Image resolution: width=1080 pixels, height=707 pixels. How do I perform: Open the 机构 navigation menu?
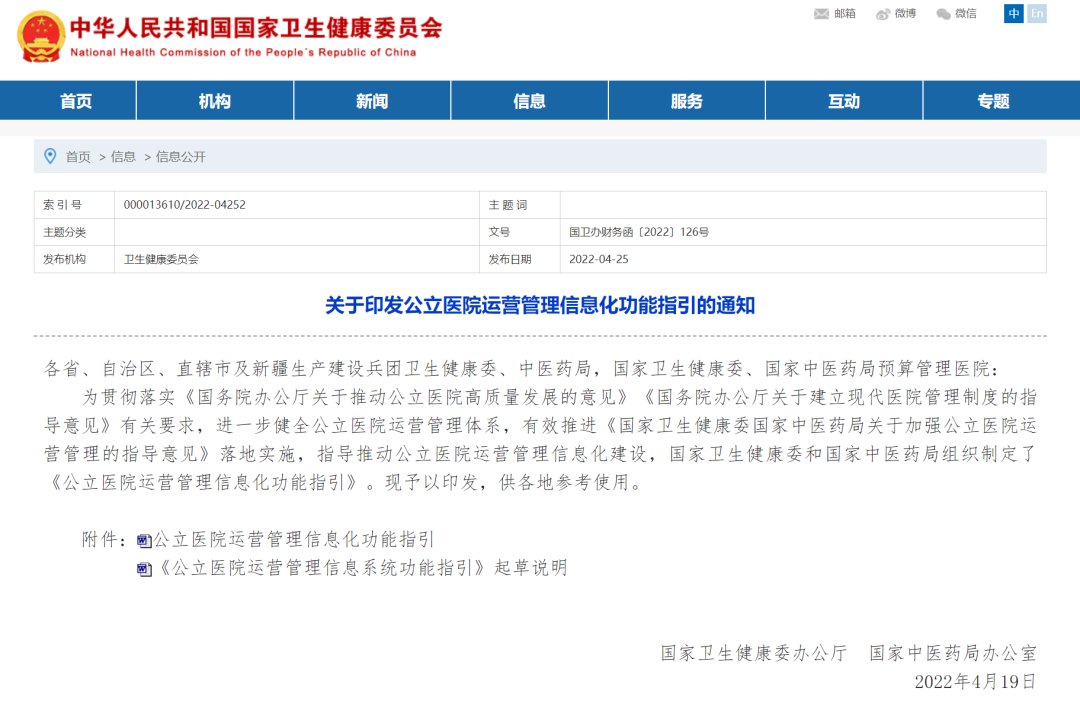pos(215,101)
